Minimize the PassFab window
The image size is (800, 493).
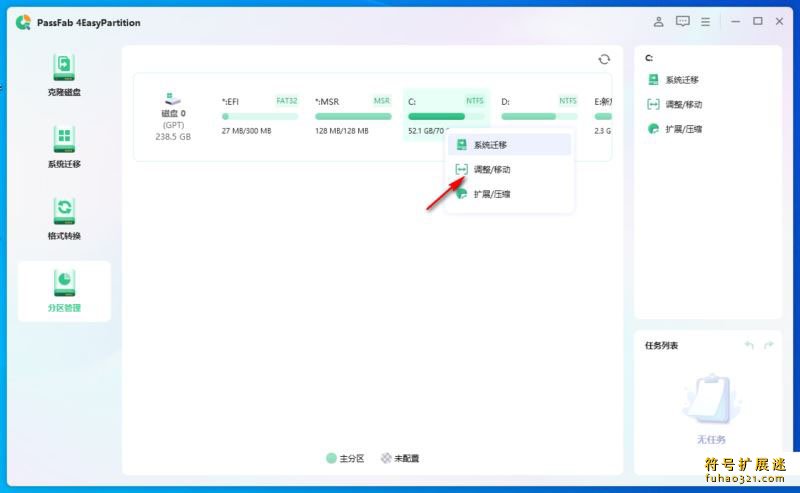coord(735,21)
